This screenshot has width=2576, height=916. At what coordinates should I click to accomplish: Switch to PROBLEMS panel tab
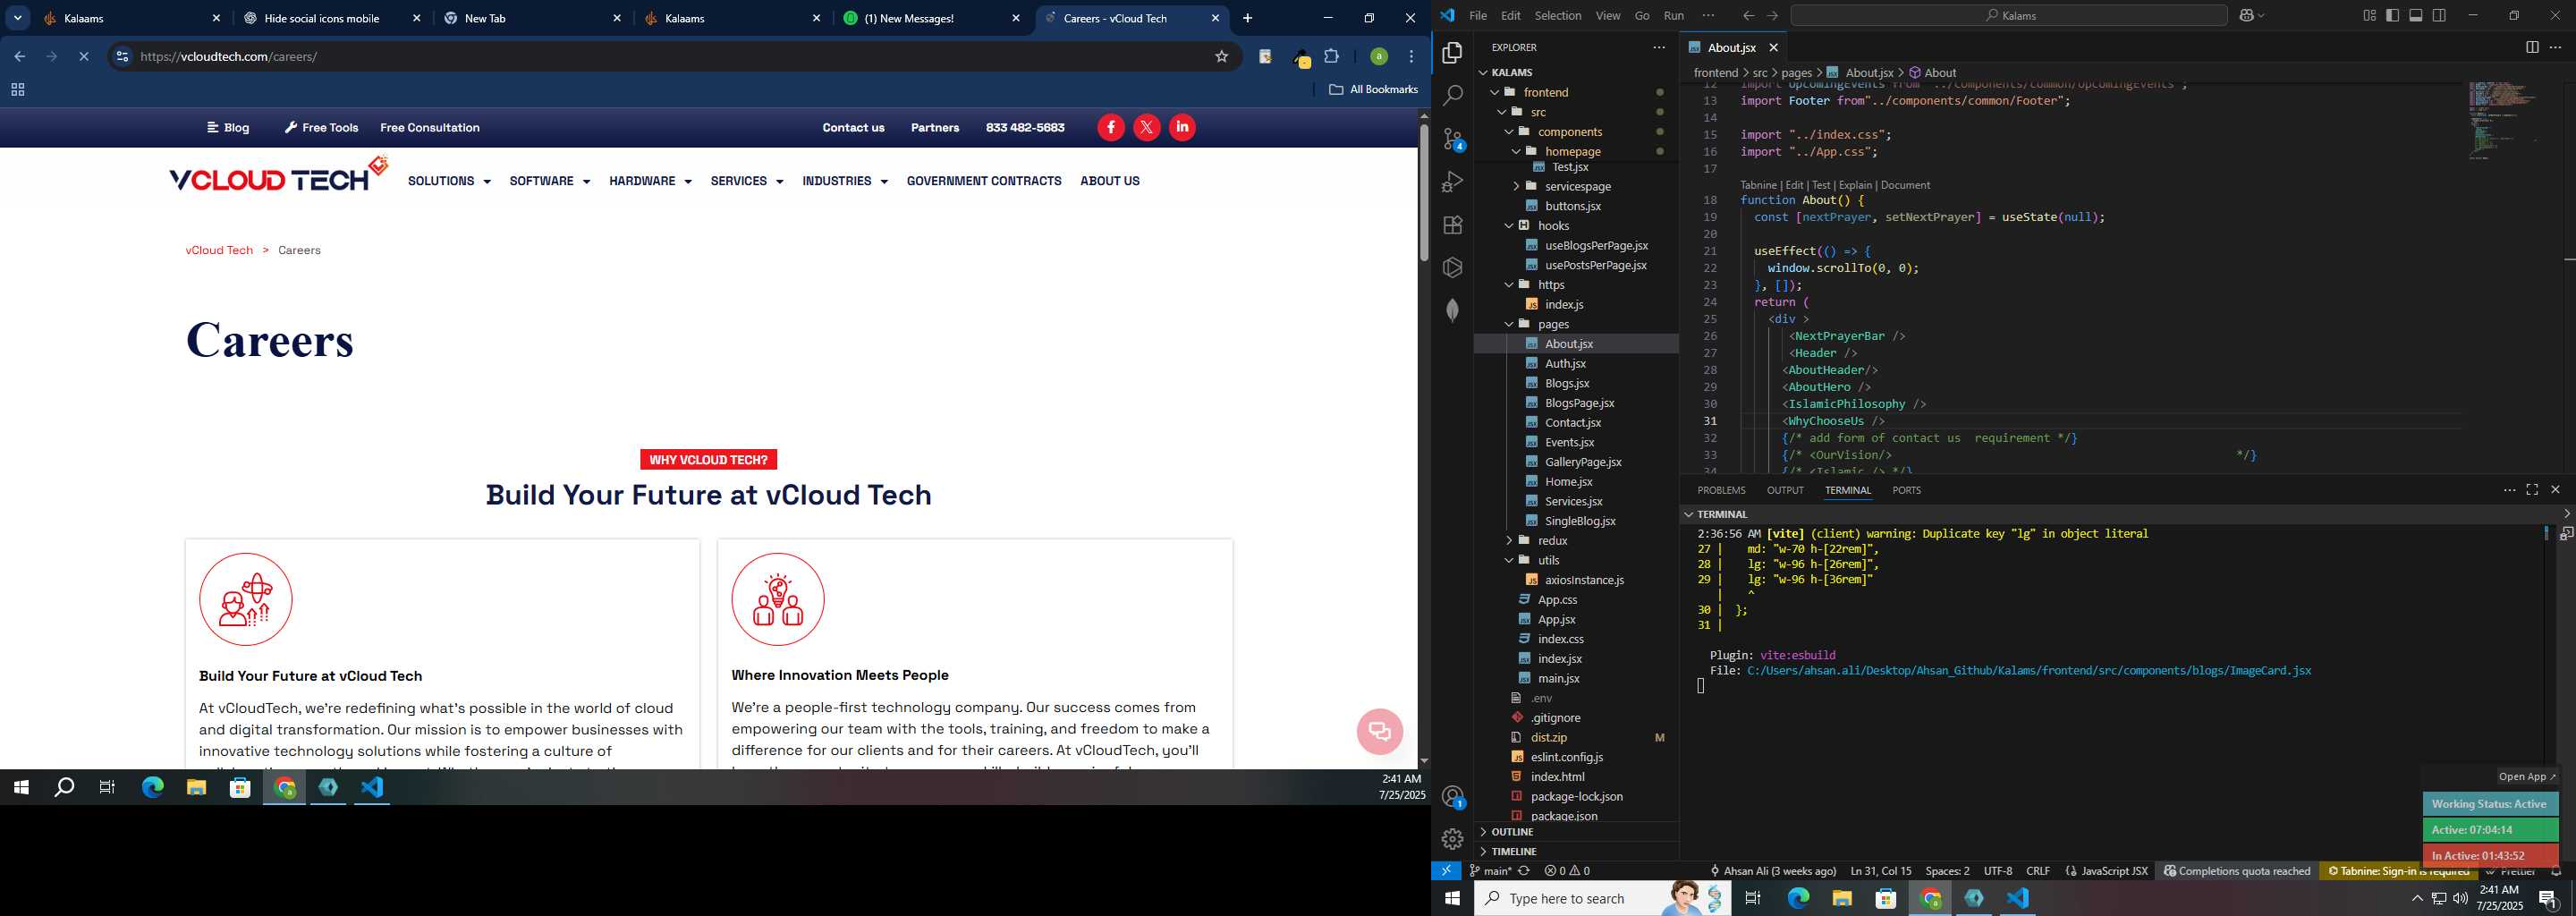(x=1720, y=490)
